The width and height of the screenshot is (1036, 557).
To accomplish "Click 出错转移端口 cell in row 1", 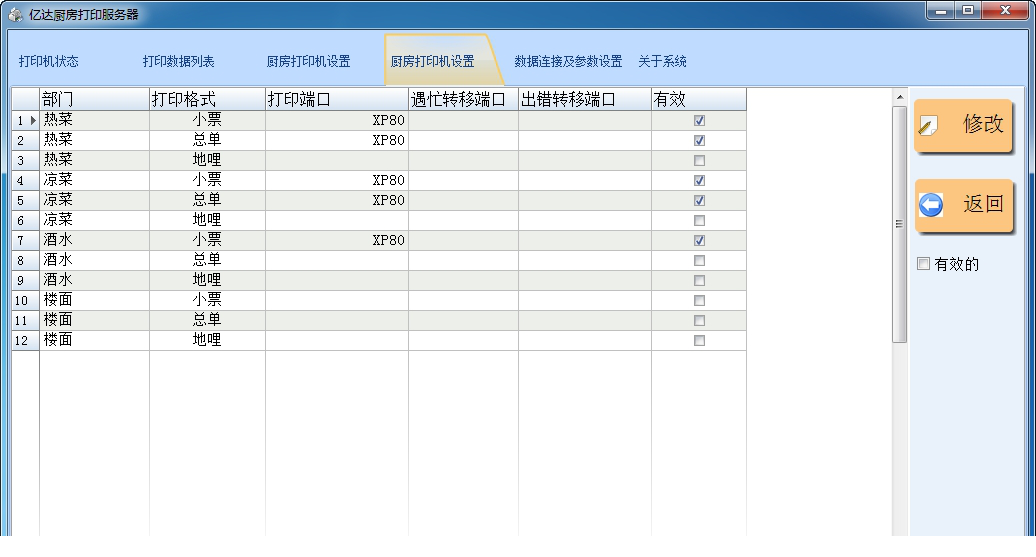I will tap(585, 120).
